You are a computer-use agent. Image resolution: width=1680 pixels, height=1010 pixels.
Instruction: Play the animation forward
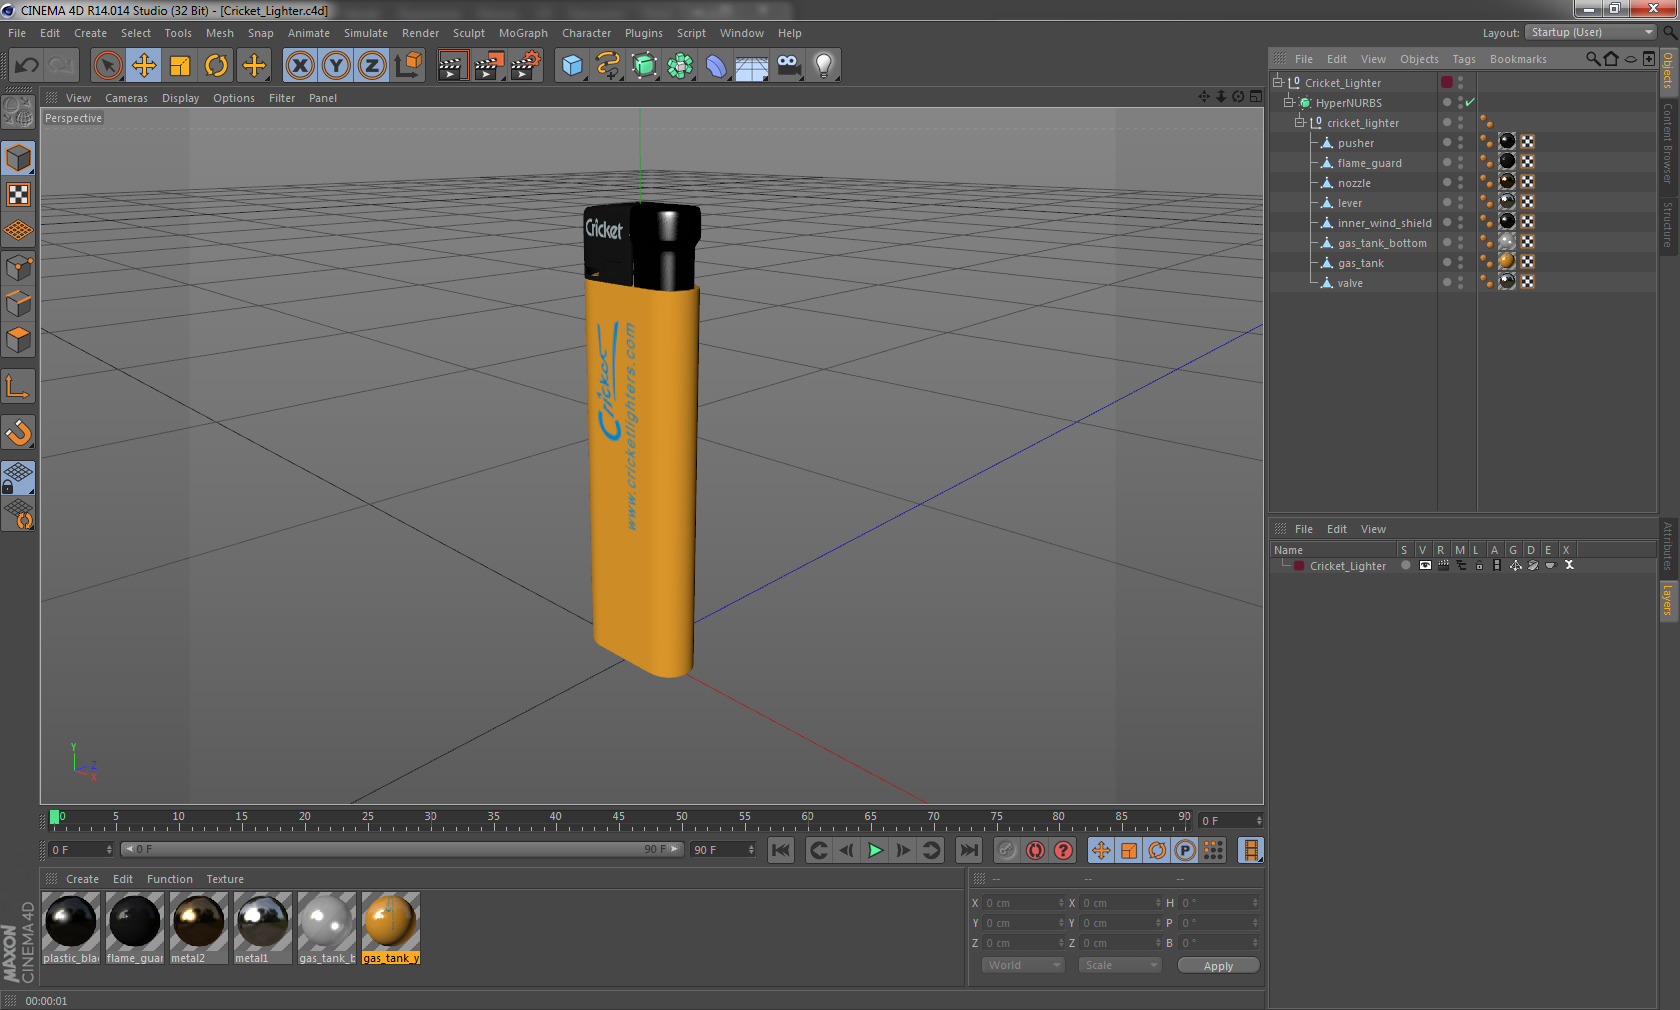pyautogui.click(x=875, y=850)
